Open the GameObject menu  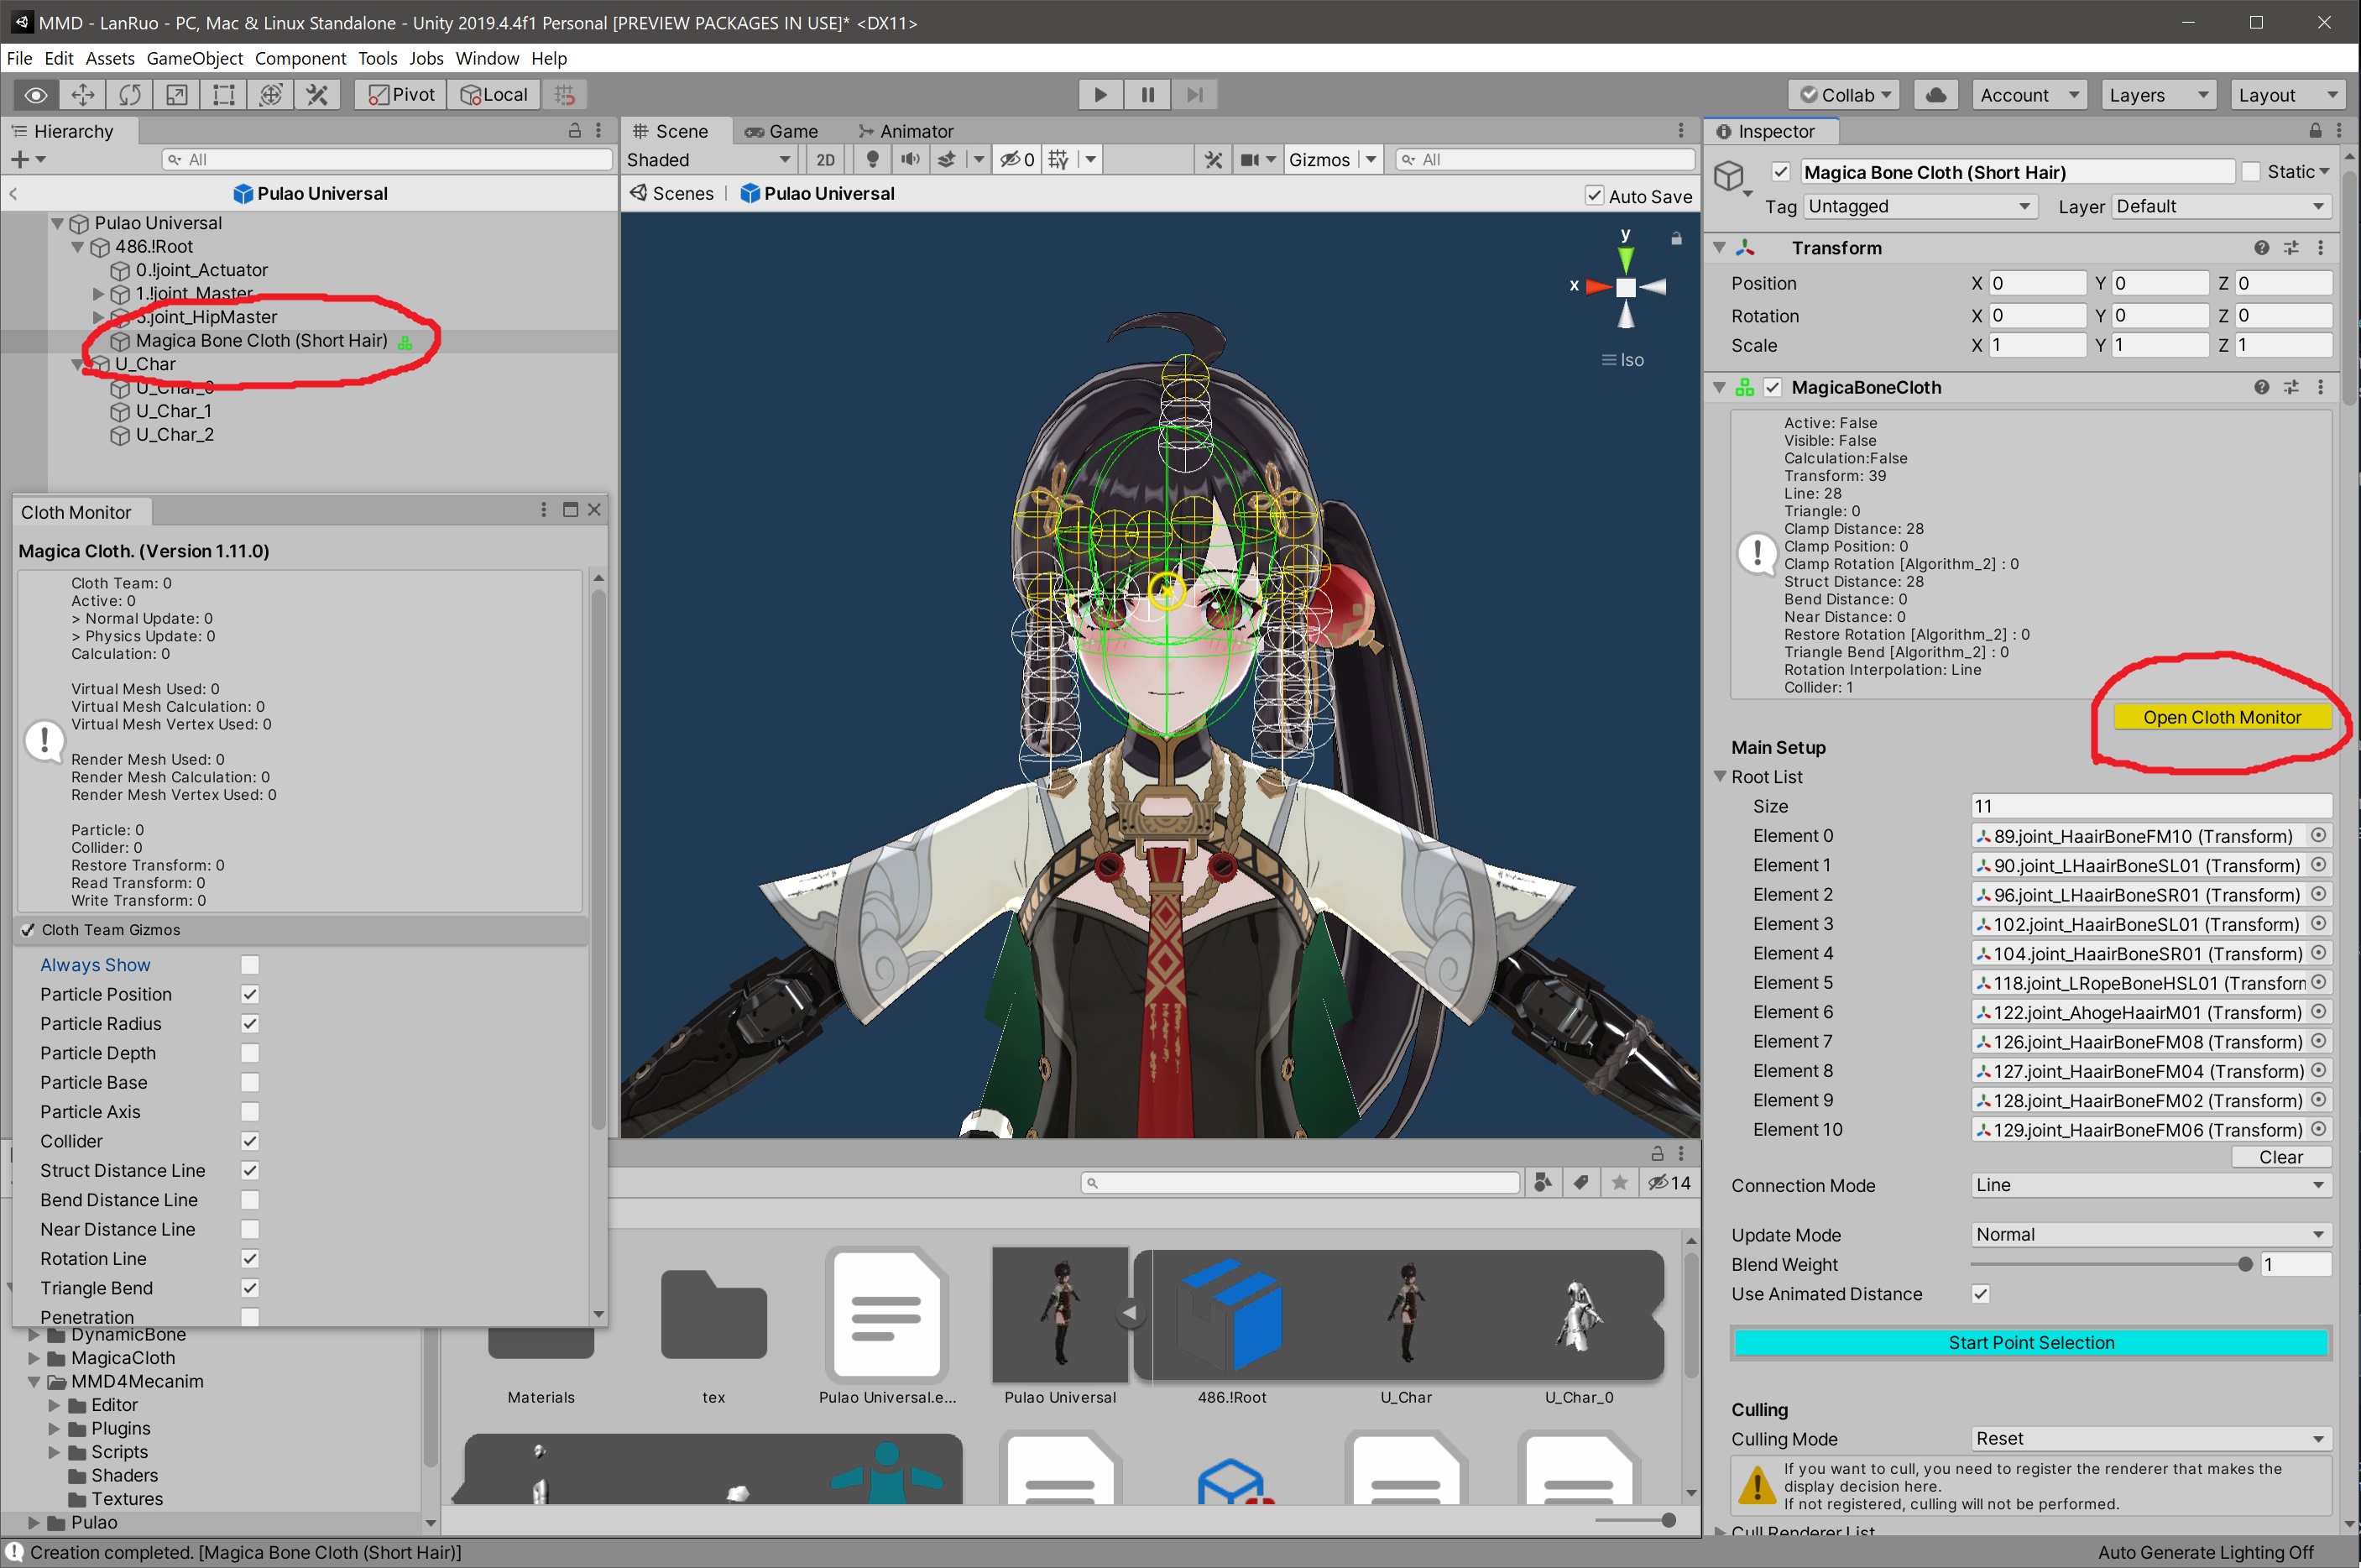tap(194, 58)
